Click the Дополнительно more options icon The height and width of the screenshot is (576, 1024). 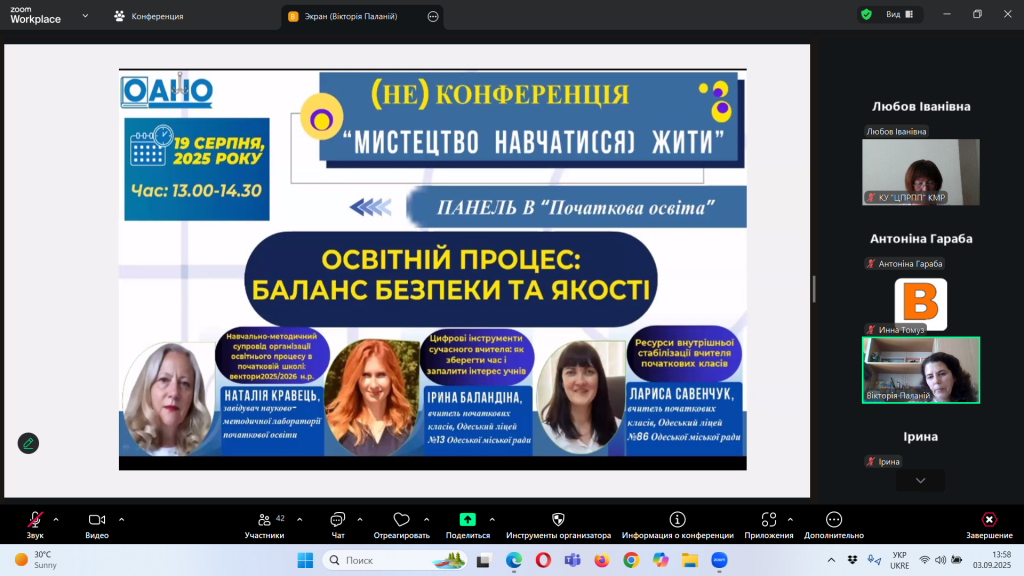coord(834,520)
